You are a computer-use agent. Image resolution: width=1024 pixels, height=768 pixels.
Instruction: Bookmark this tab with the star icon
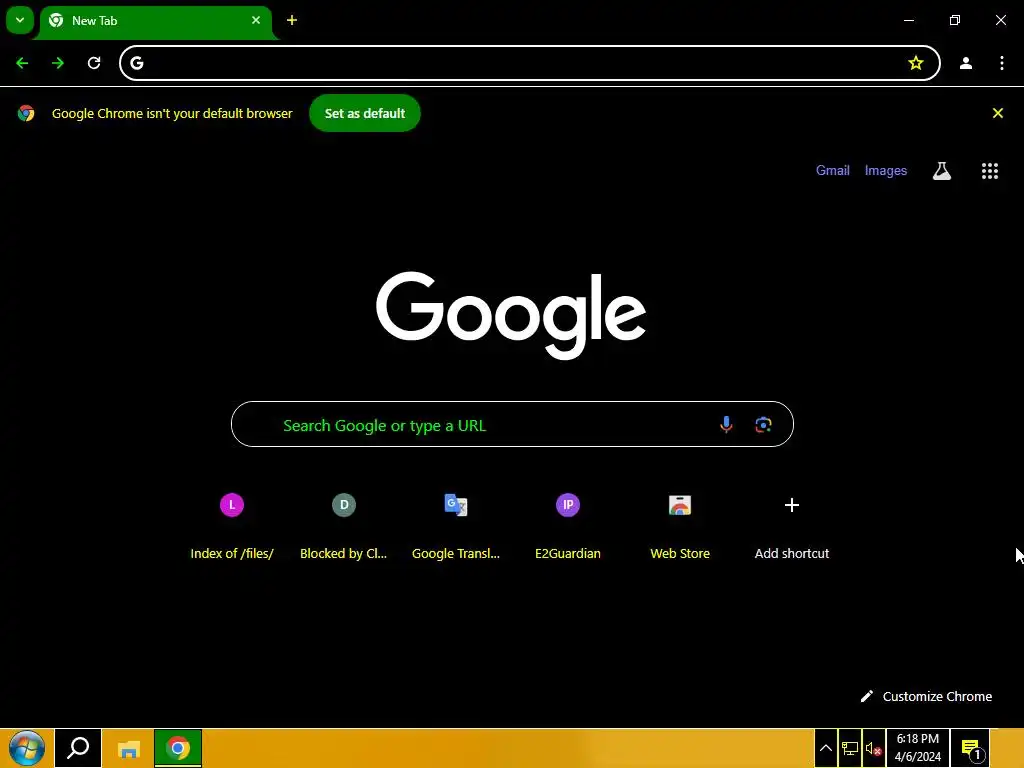(x=916, y=63)
